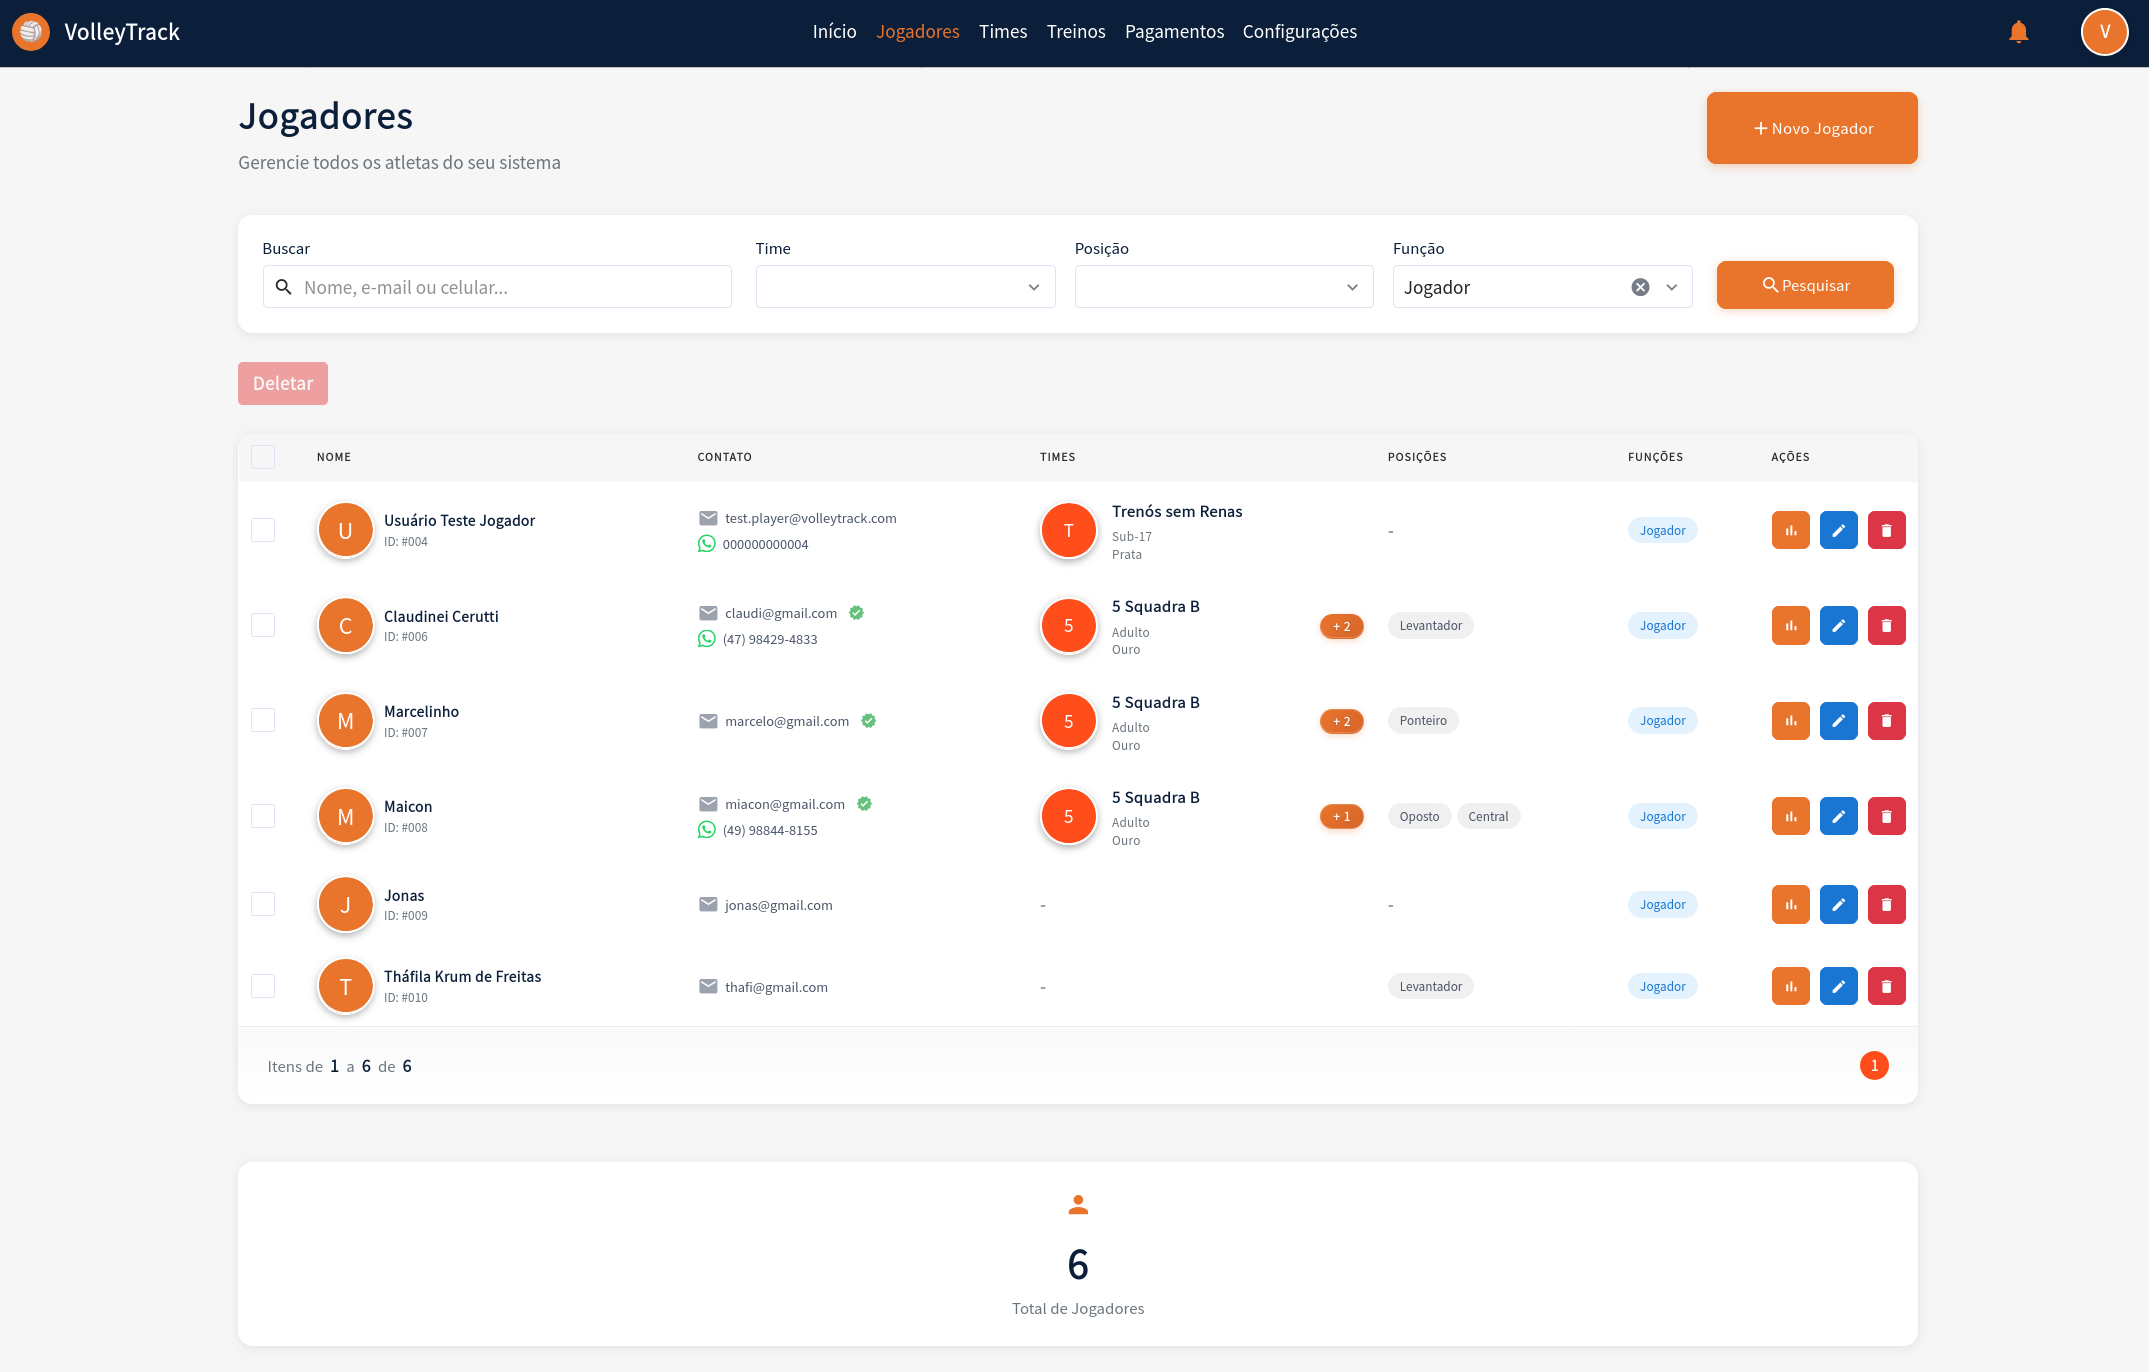This screenshot has width=2150, height=1372.
Task: Delete player Marcelinho with trash icon
Action: (x=1886, y=721)
